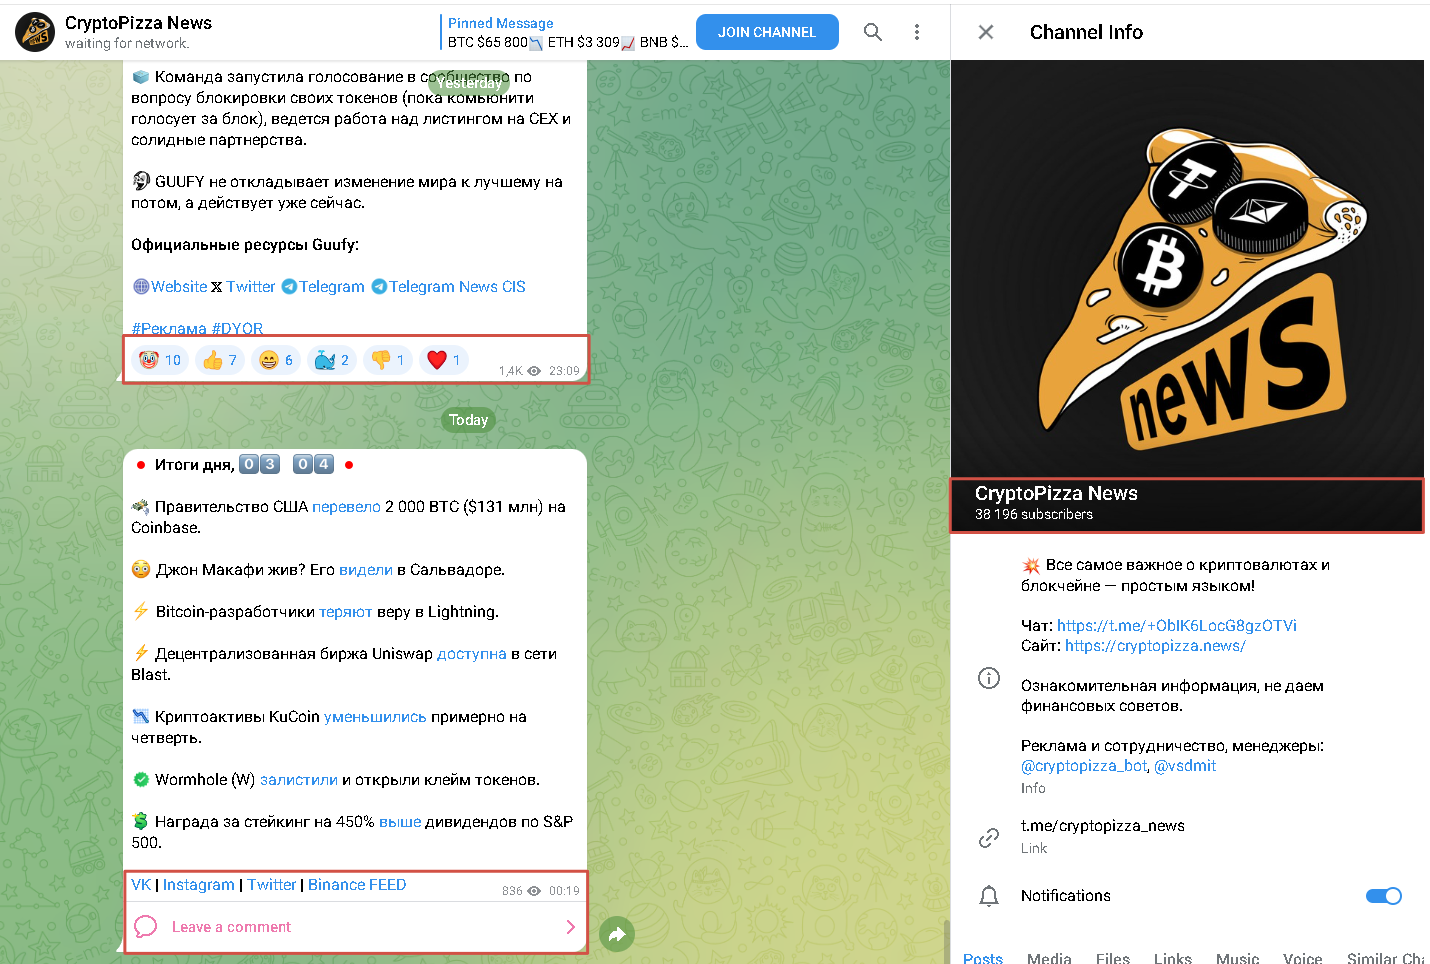Screen dimensions: 1430x964
Task: Open the three-dot more options menu
Action: (916, 32)
